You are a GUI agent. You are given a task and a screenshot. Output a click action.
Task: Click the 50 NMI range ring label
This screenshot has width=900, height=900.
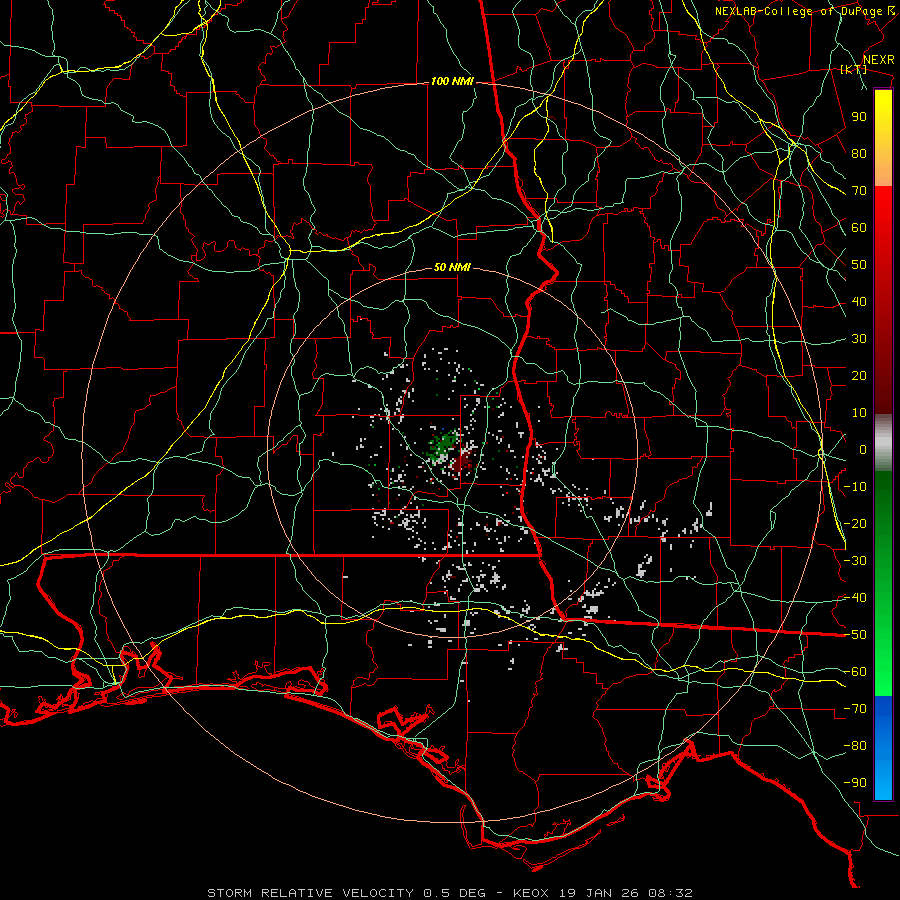[452, 267]
